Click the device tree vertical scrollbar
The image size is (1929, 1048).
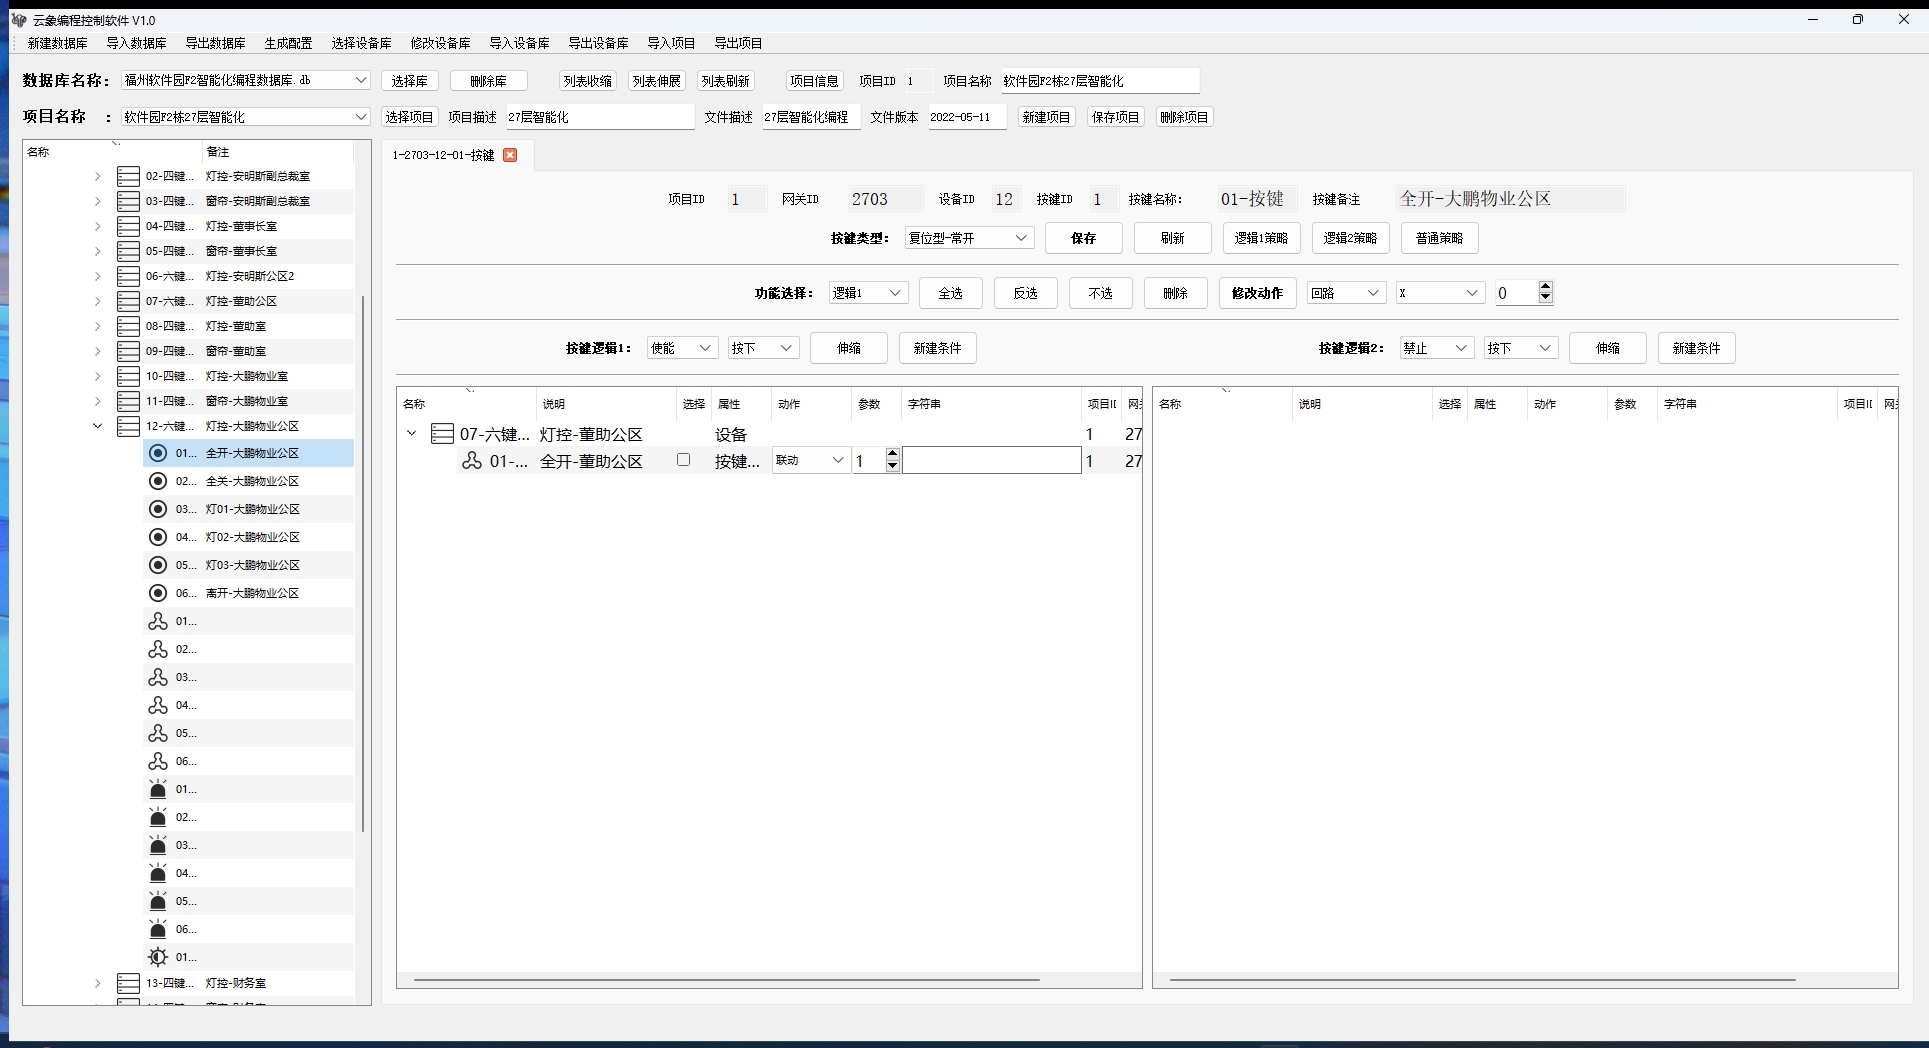coord(363,562)
